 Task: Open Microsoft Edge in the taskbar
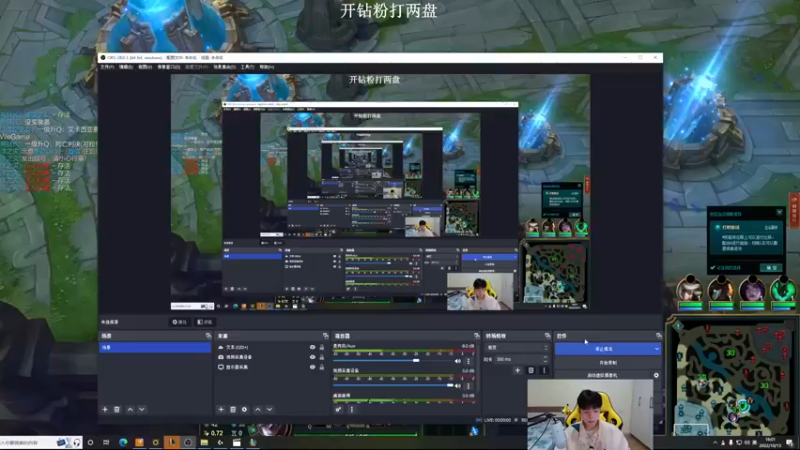coord(123,442)
